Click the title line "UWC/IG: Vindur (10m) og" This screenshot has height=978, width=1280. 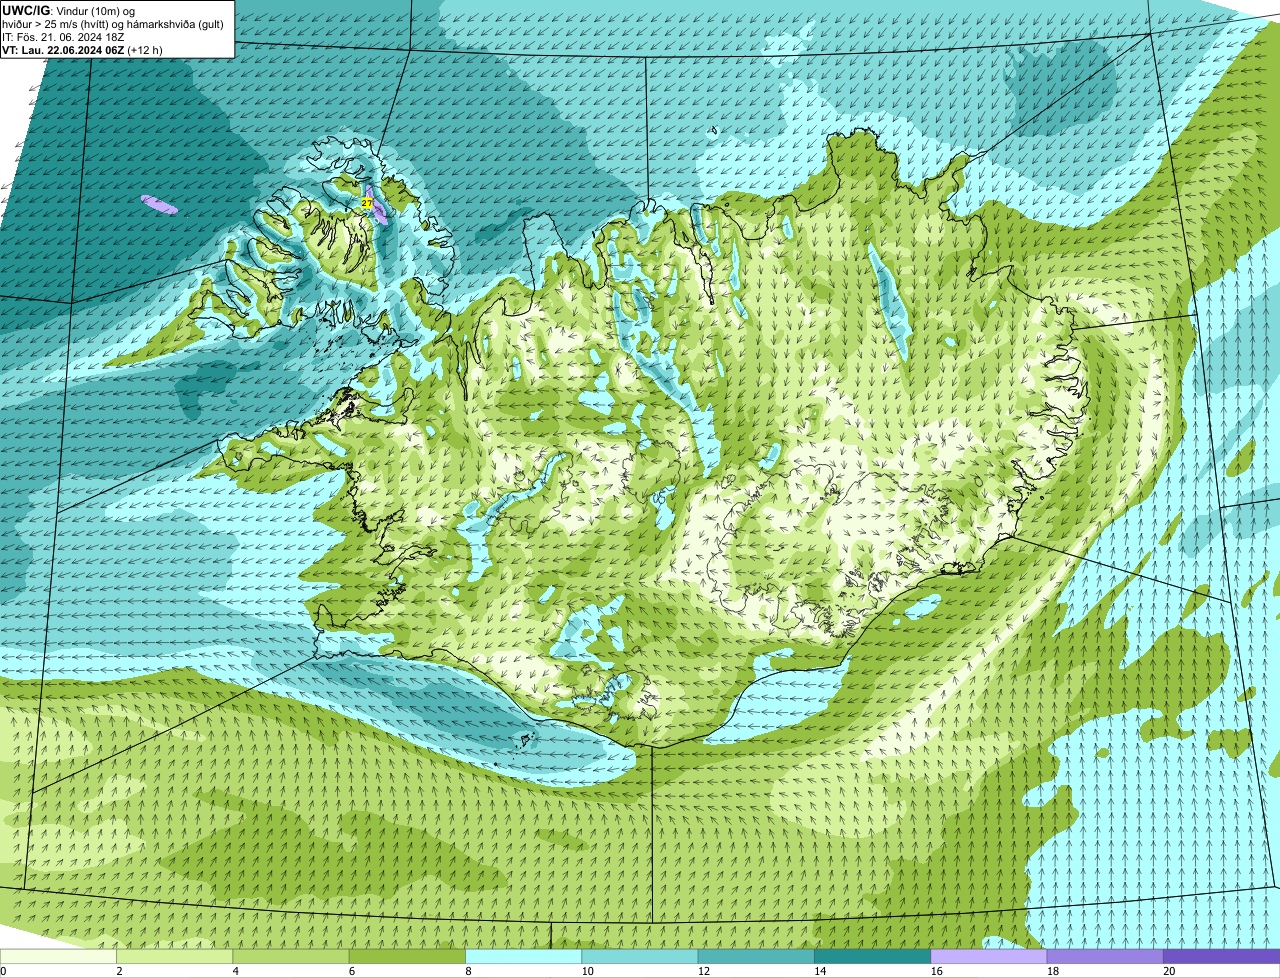pyautogui.click(x=69, y=10)
